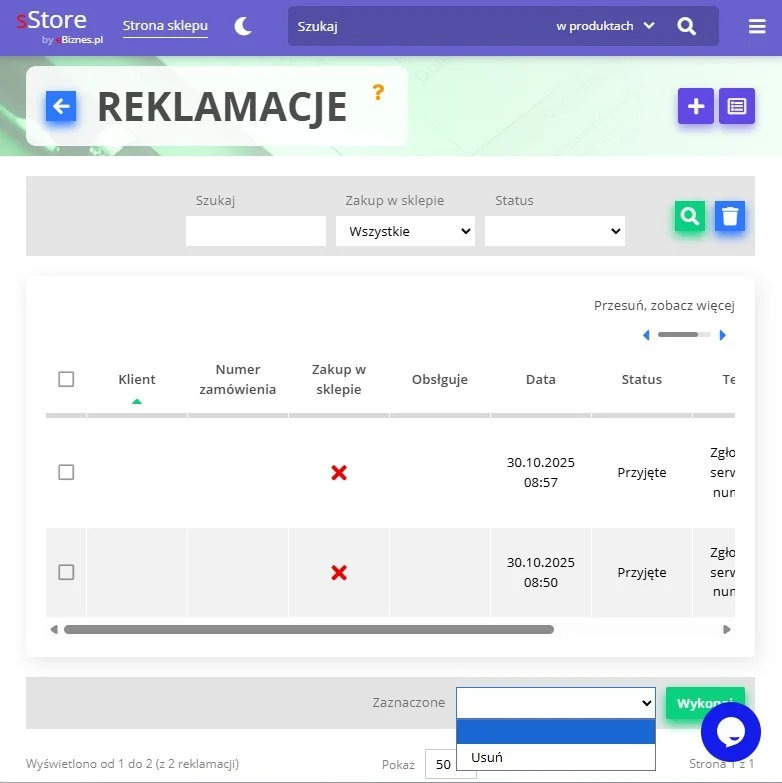The height and width of the screenshot is (783, 782).
Task: Click red X in 08:57 row
Action: 339,472
